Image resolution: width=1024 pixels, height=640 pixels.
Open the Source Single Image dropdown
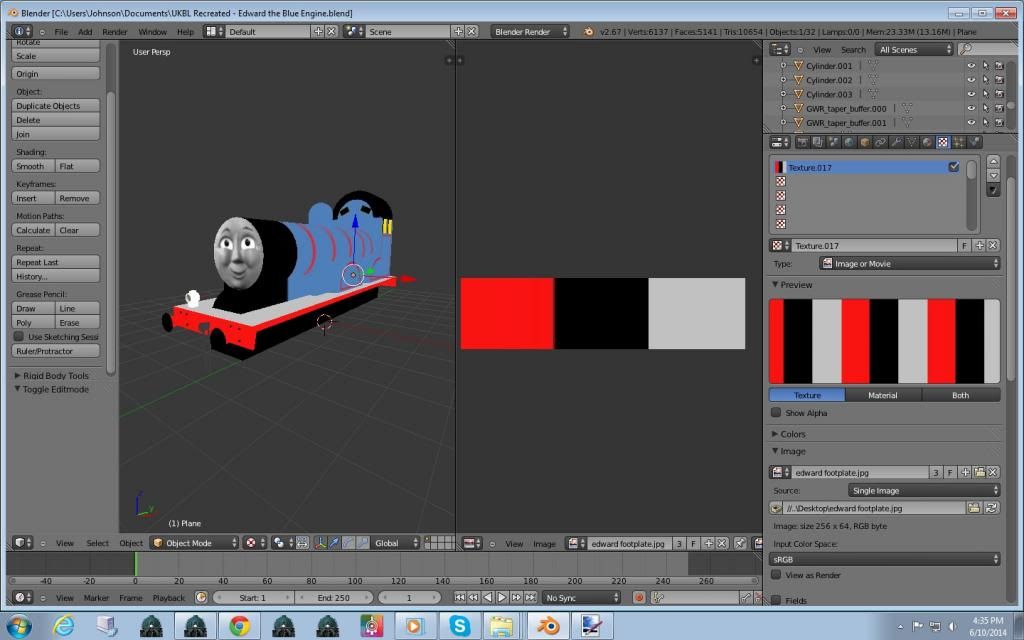tap(924, 490)
